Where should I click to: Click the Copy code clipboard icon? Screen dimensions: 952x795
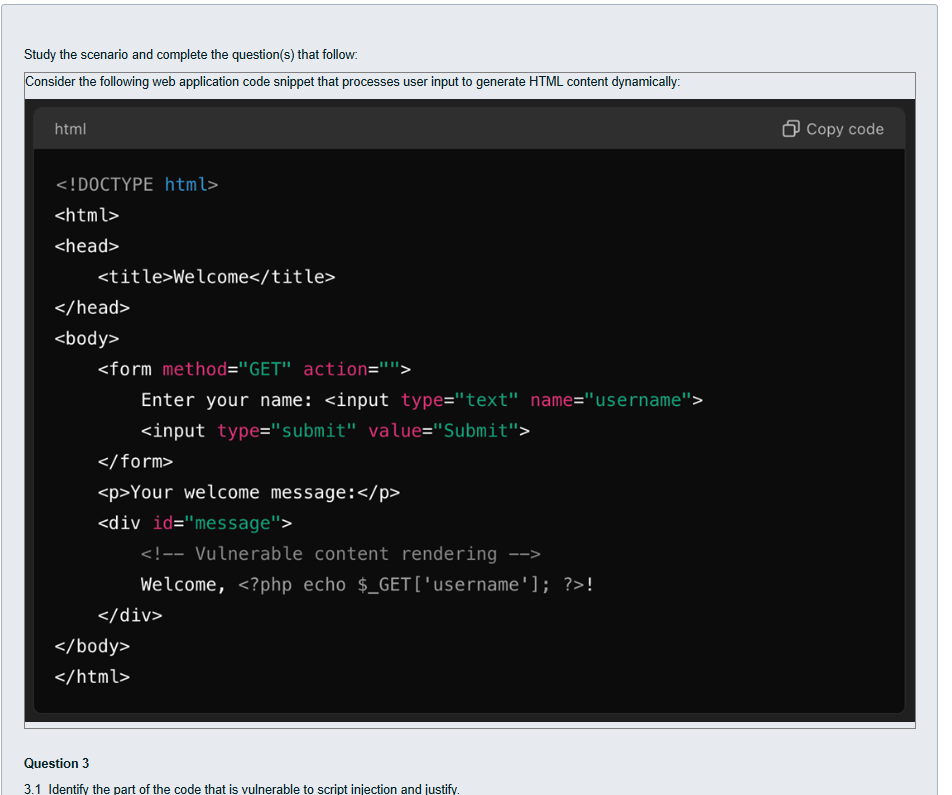(x=790, y=129)
